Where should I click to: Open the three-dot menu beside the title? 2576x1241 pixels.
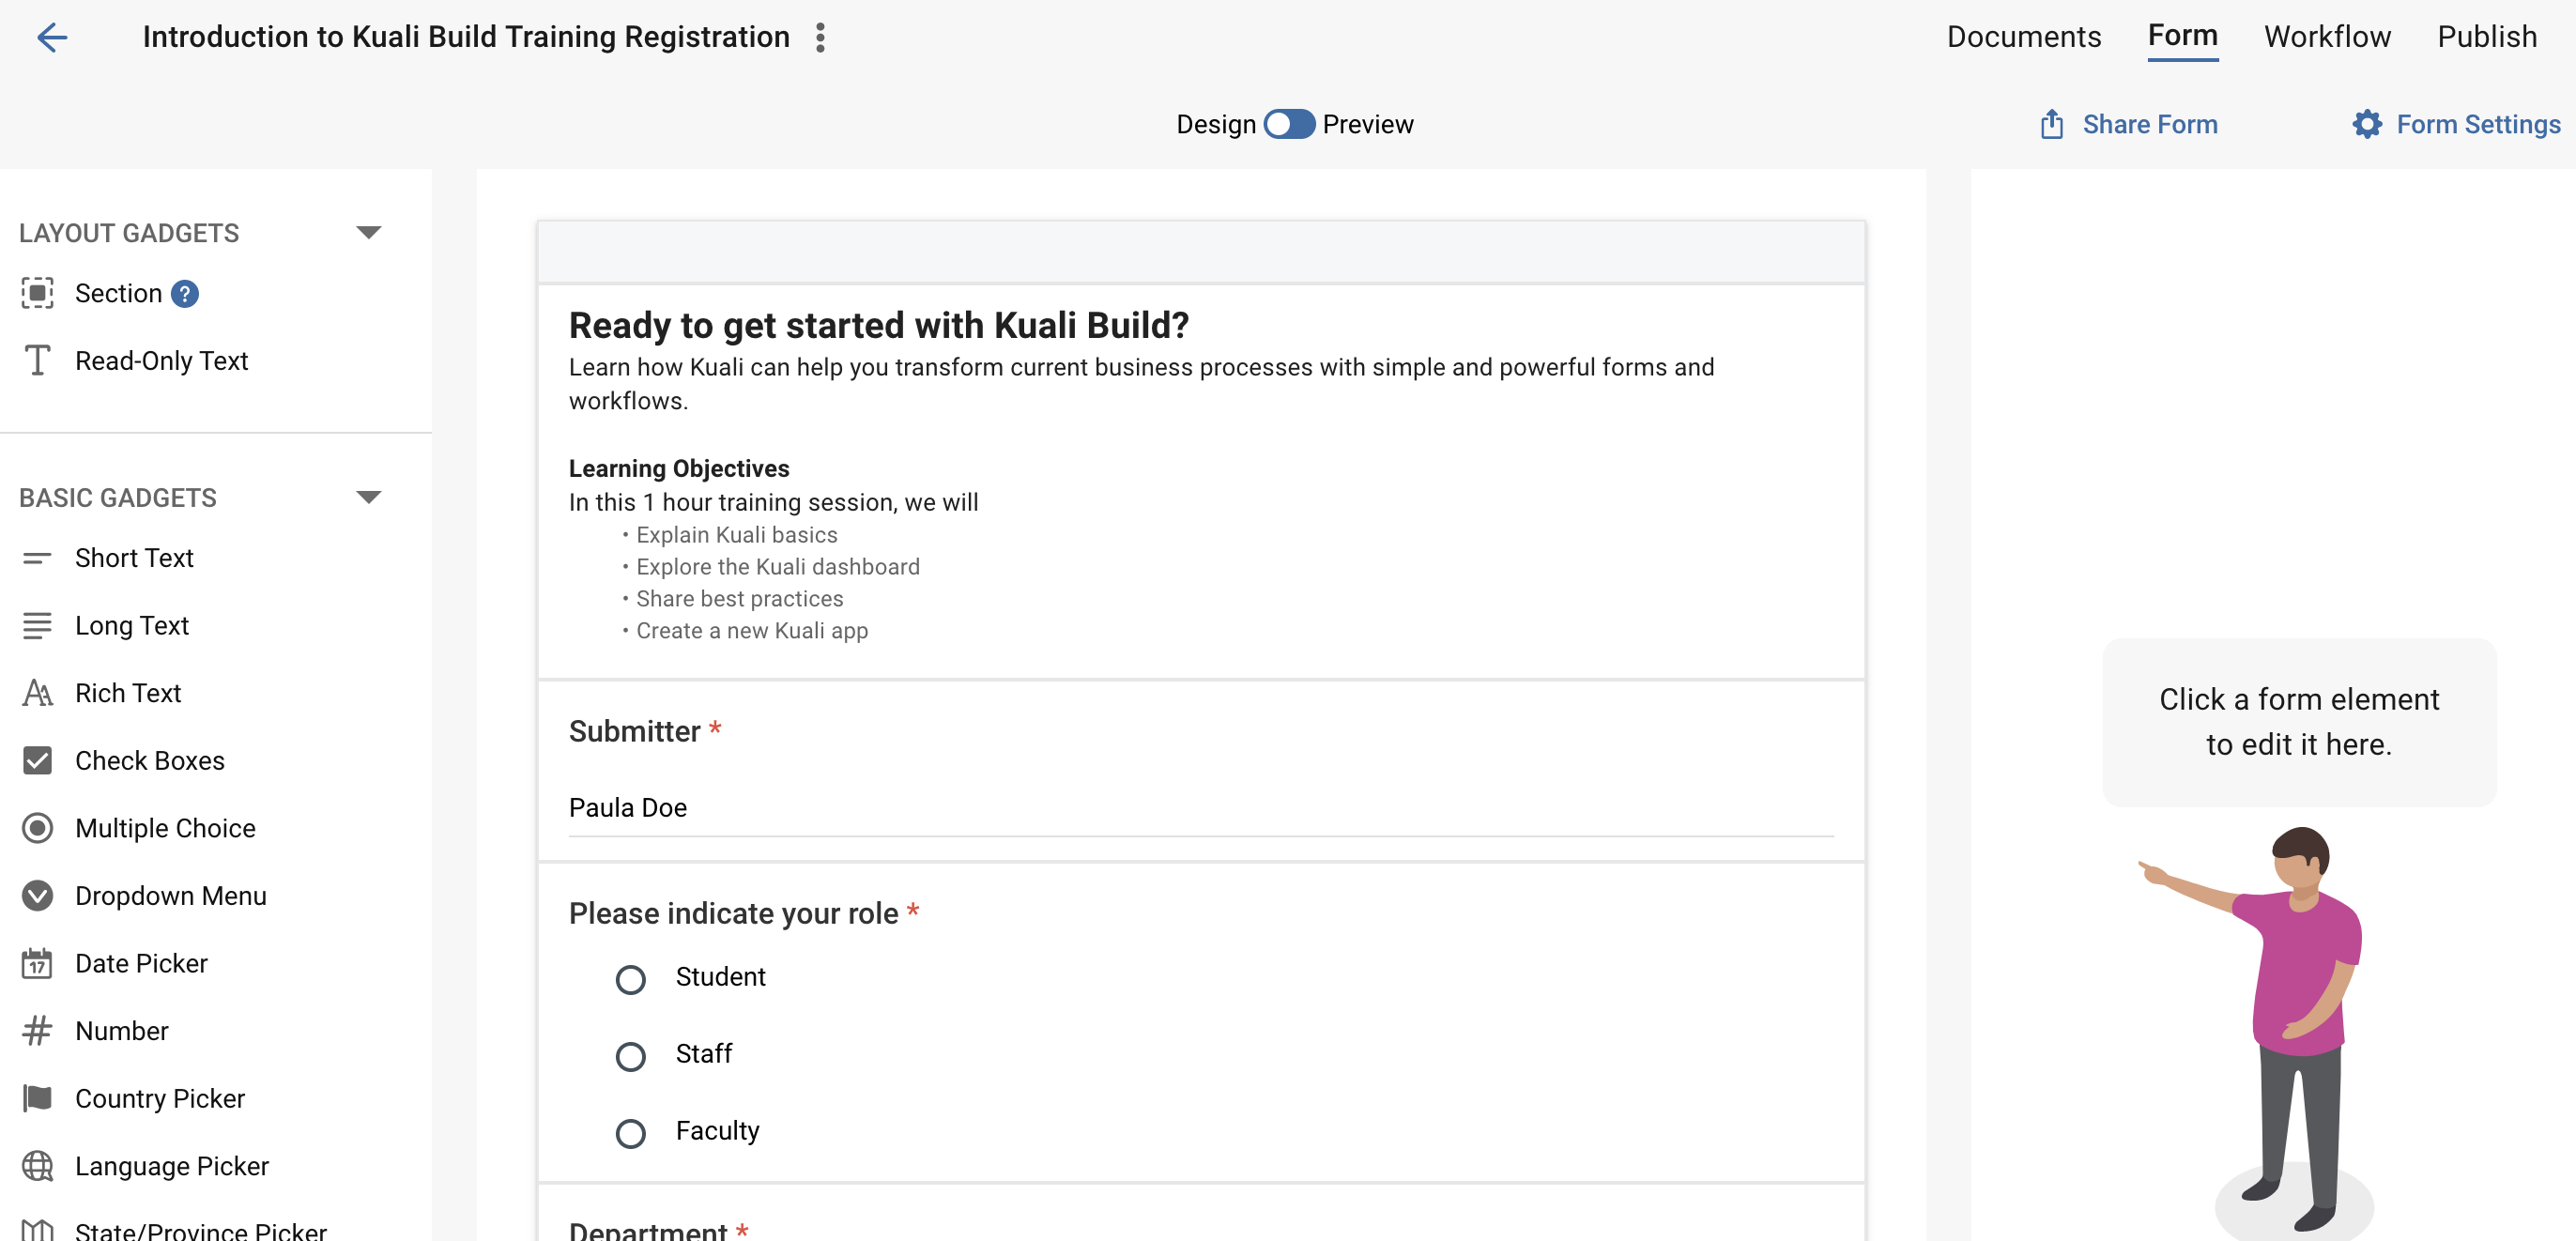point(820,37)
